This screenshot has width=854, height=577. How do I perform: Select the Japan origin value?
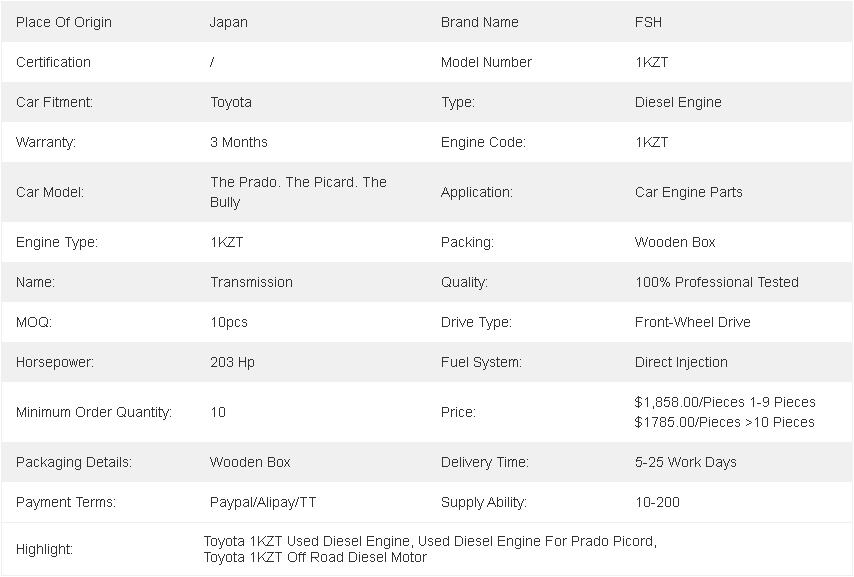coord(229,22)
